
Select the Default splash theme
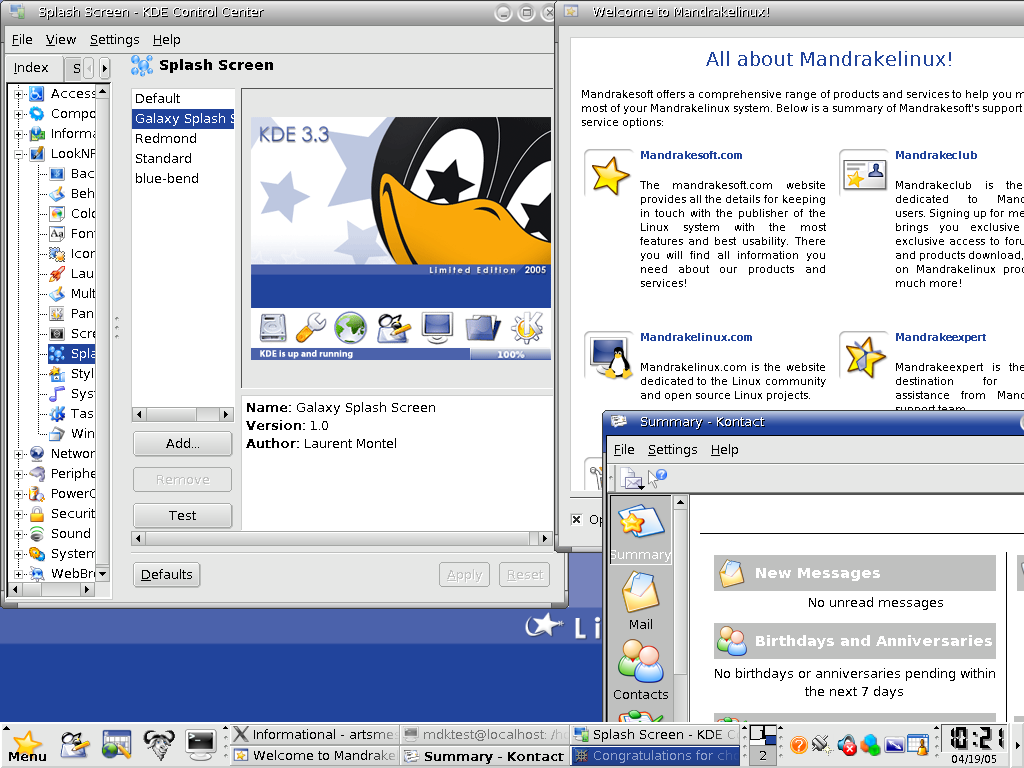[157, 99]
